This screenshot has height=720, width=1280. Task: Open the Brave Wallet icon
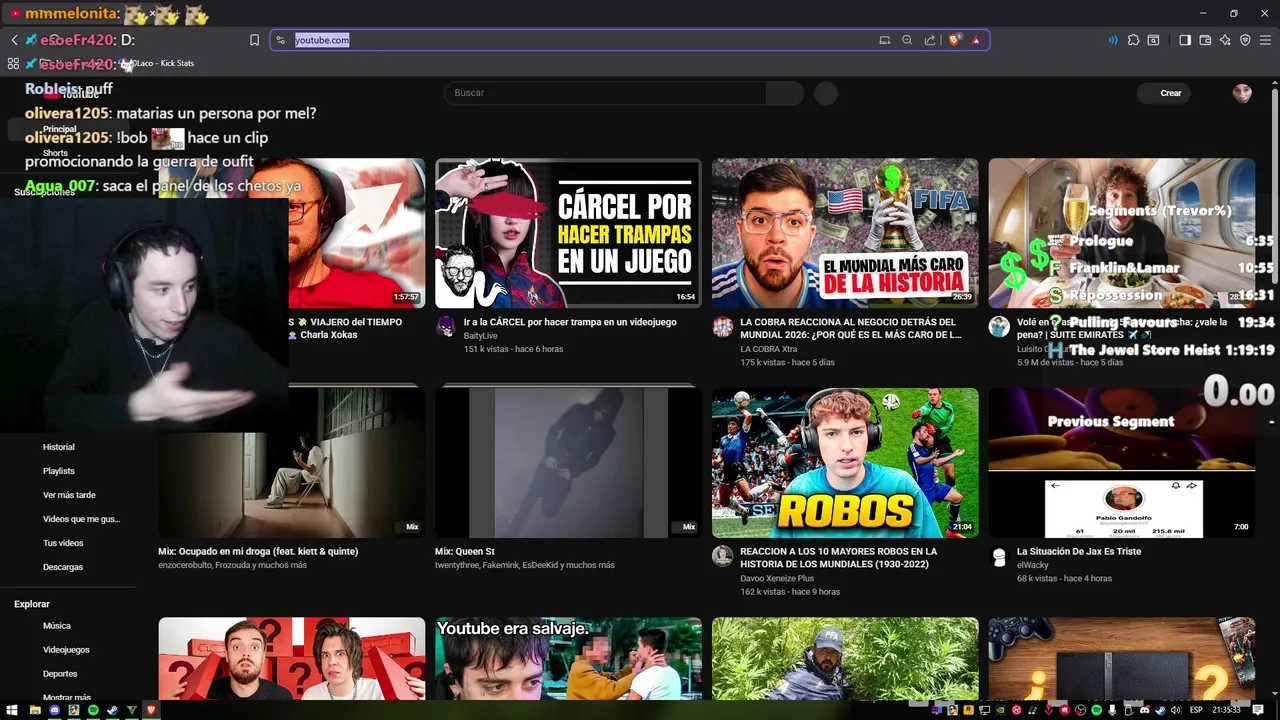point(1205,40)
